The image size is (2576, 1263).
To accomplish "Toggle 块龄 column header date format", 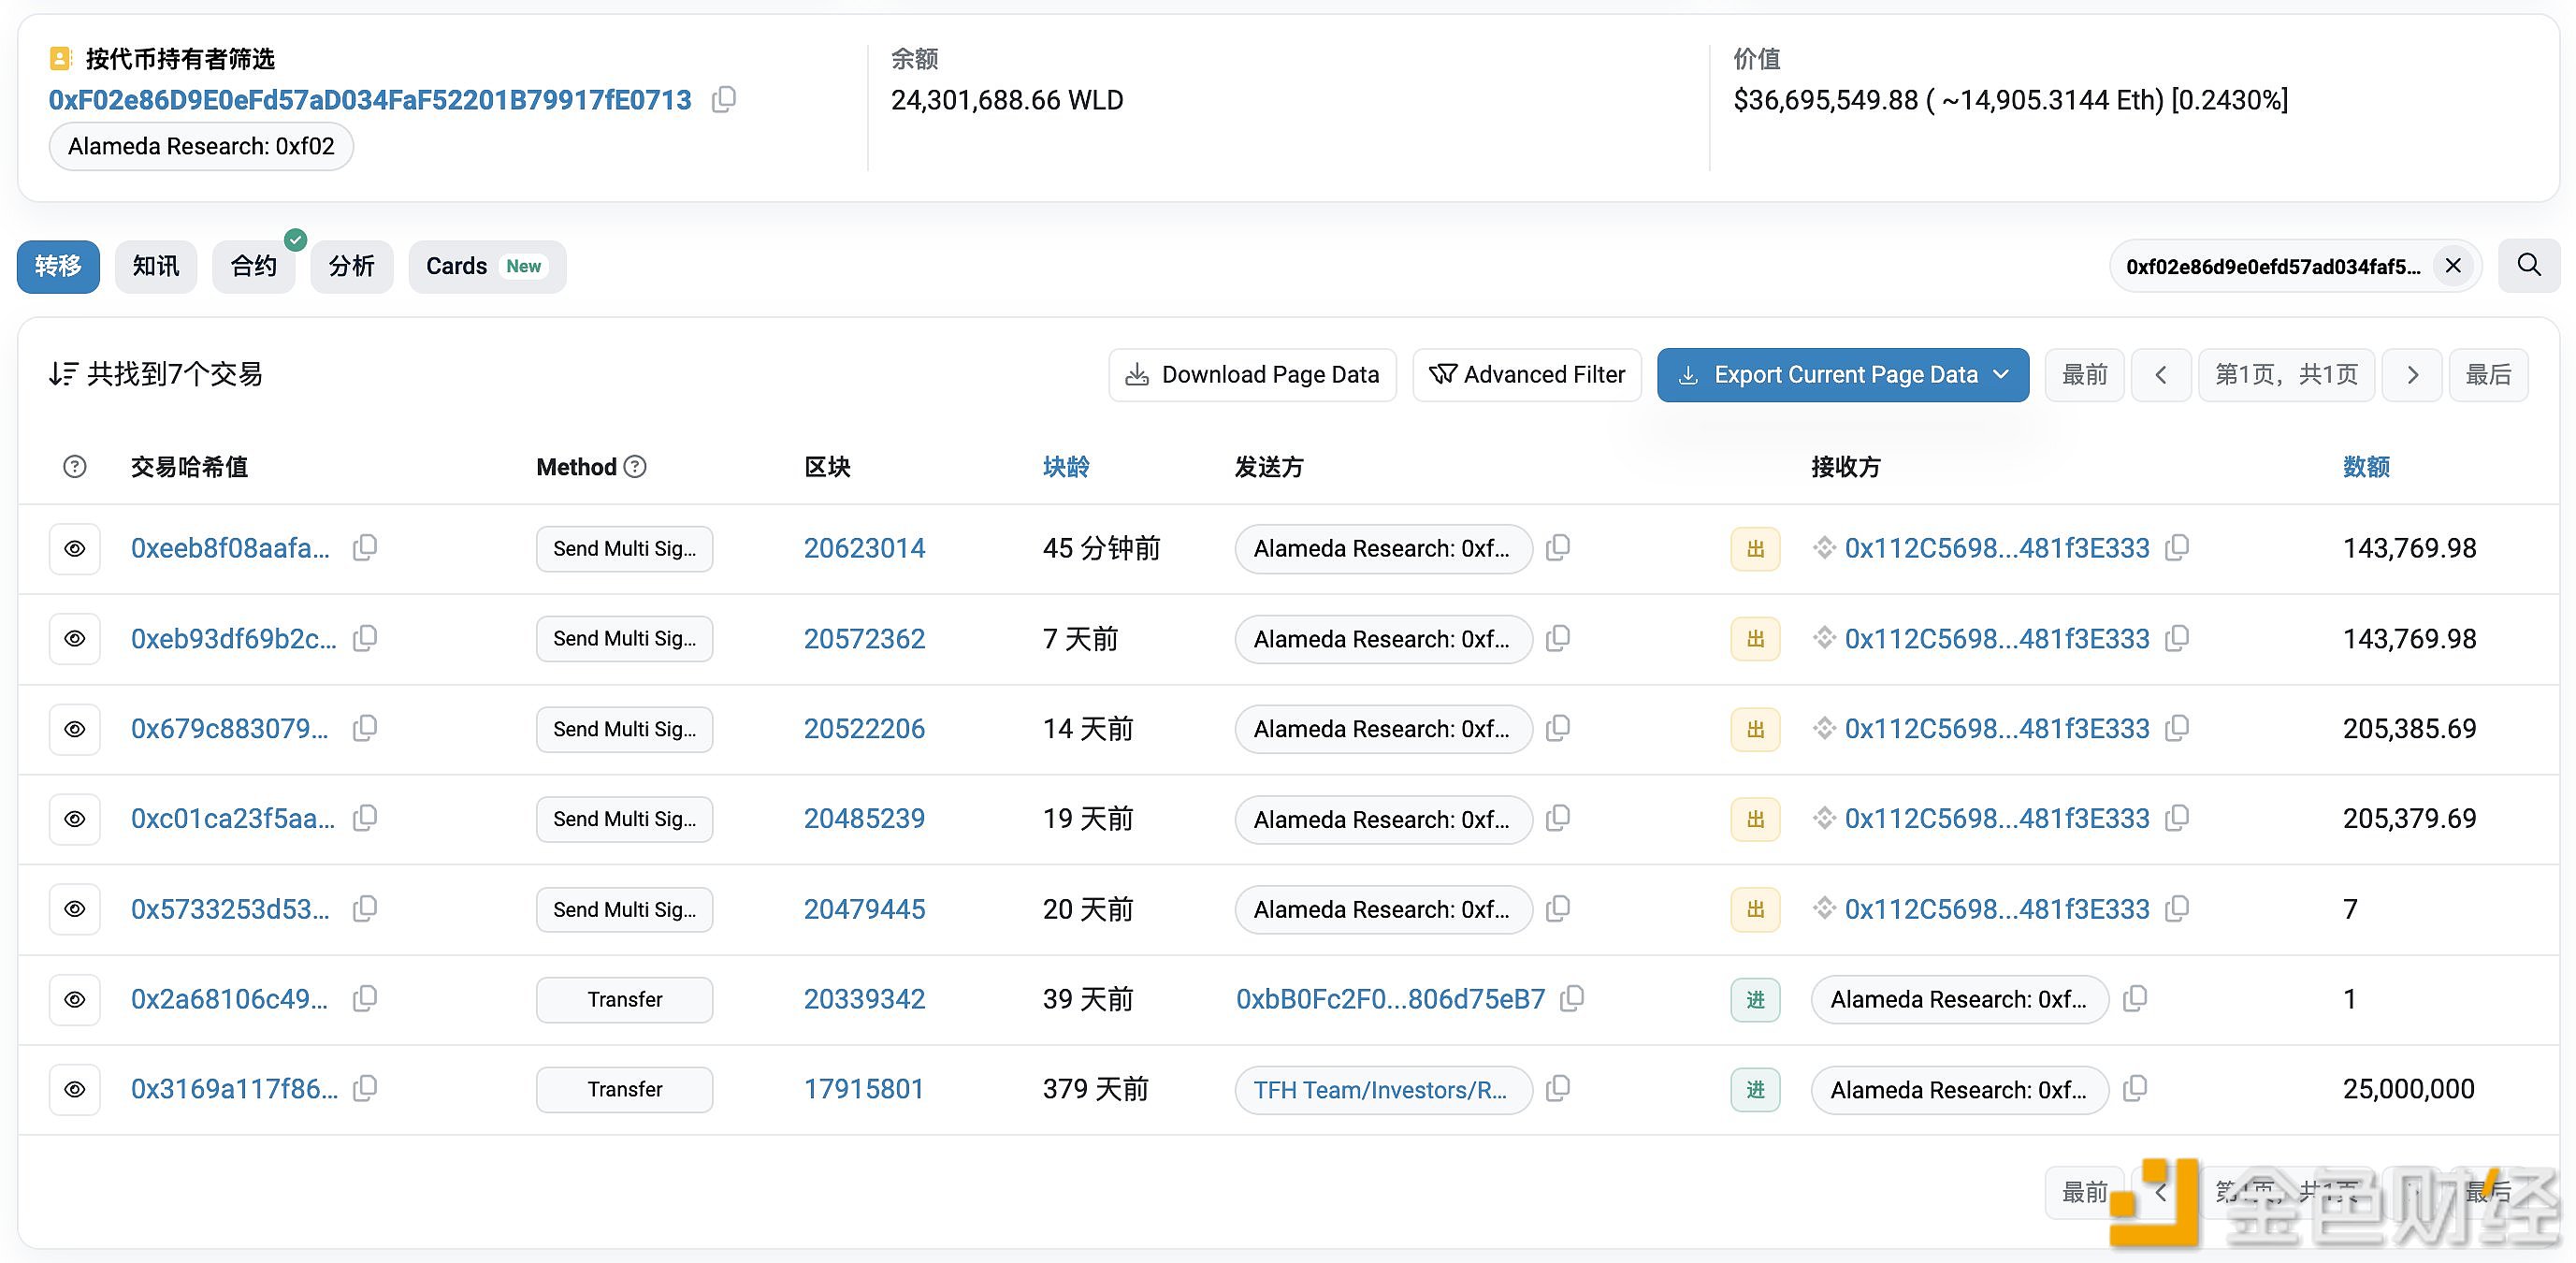I will click(x=1066, y=467).
